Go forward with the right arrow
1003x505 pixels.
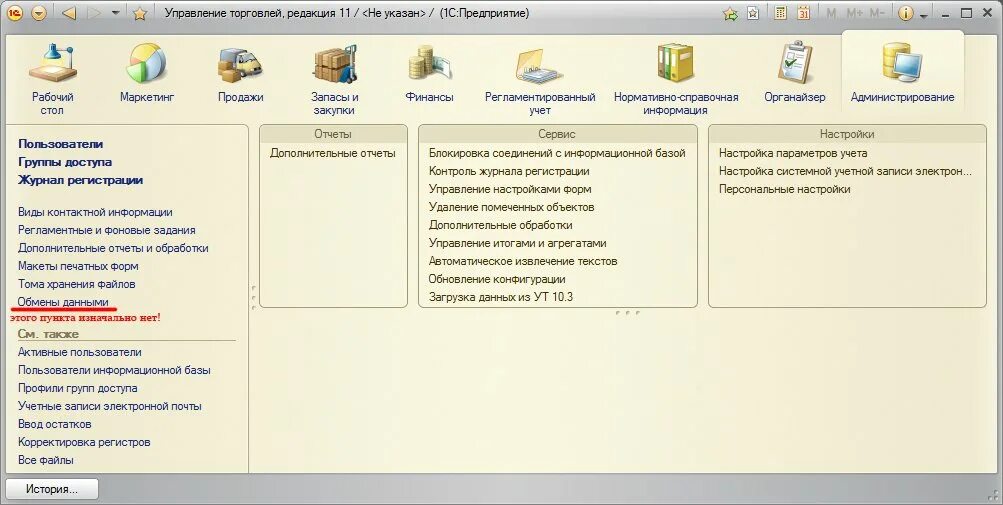tap(93, 13)
